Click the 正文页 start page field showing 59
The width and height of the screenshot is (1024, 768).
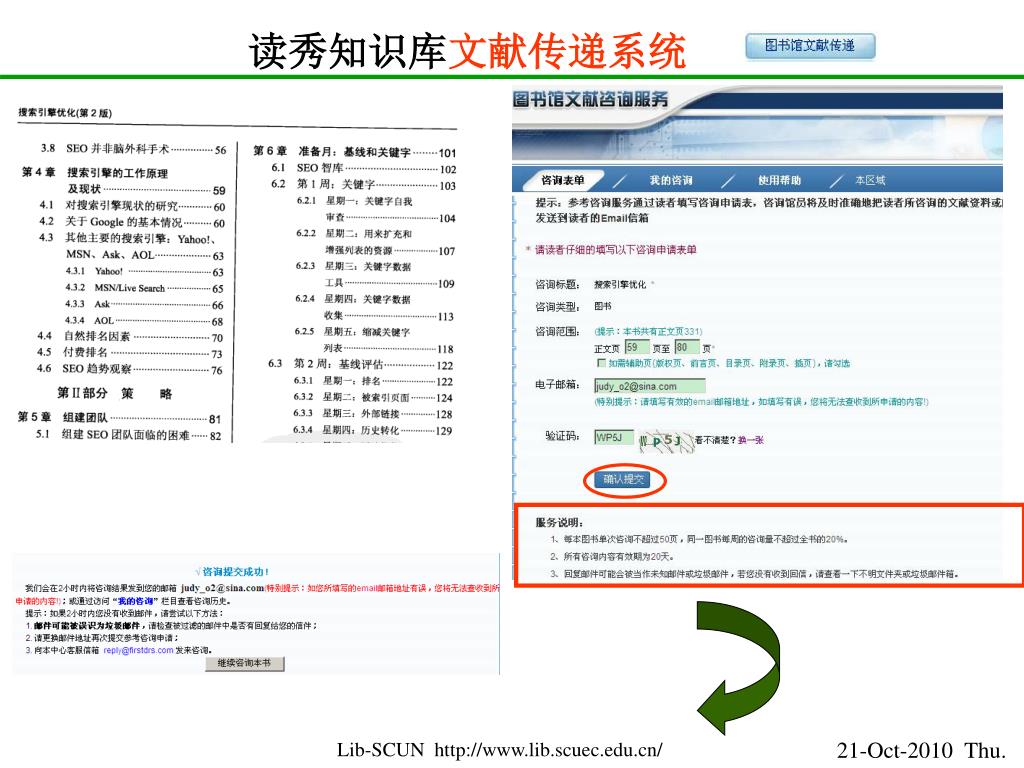(x=637, y=347)
